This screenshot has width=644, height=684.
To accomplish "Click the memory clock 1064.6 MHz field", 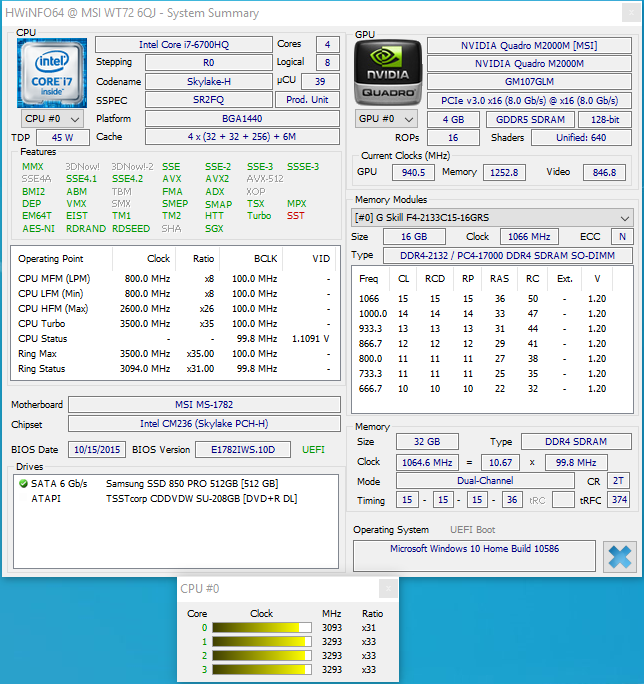I will pos(427,462).
